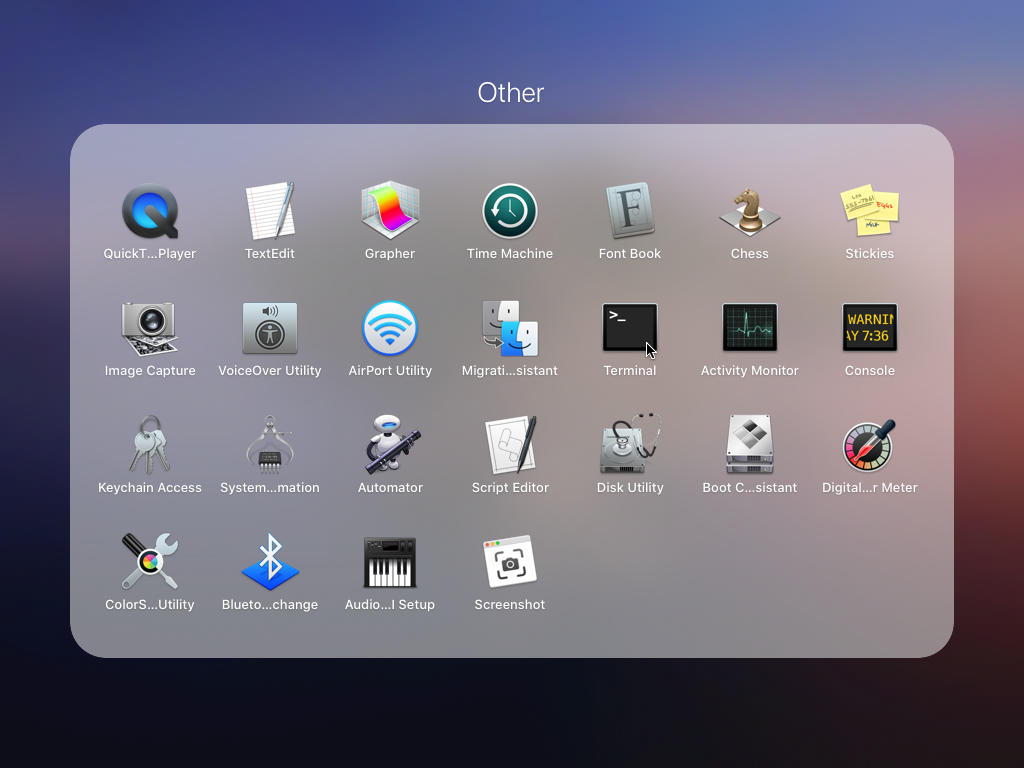Launch System Information icon

click(x=270, y=445)
